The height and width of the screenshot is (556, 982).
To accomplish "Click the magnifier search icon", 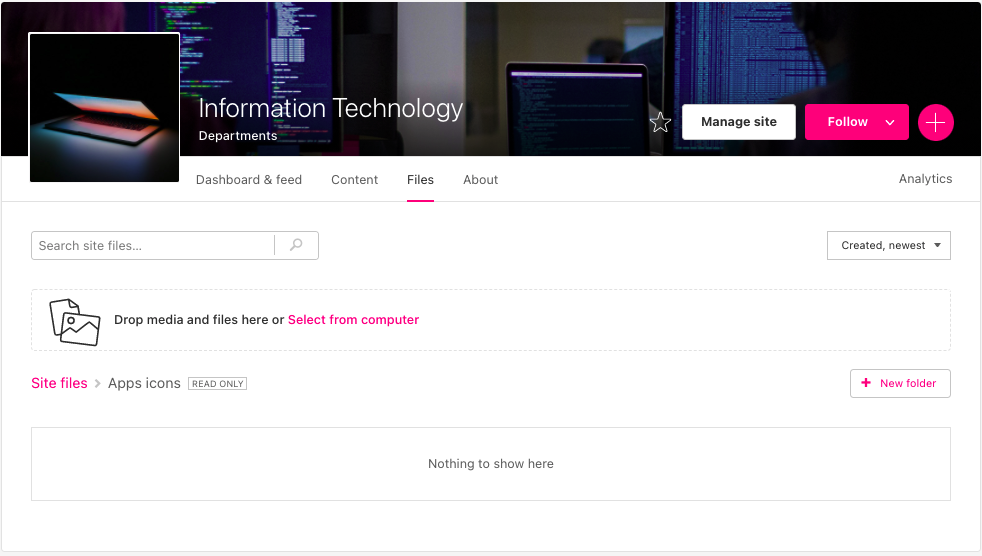I will tap(296, 245).
